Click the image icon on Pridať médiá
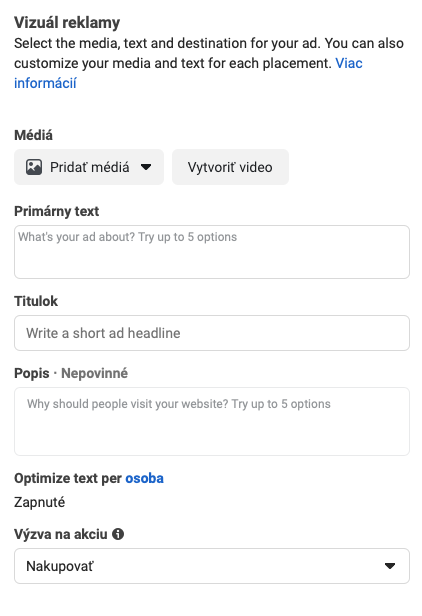The image size is (422, 616). [34, 167]
